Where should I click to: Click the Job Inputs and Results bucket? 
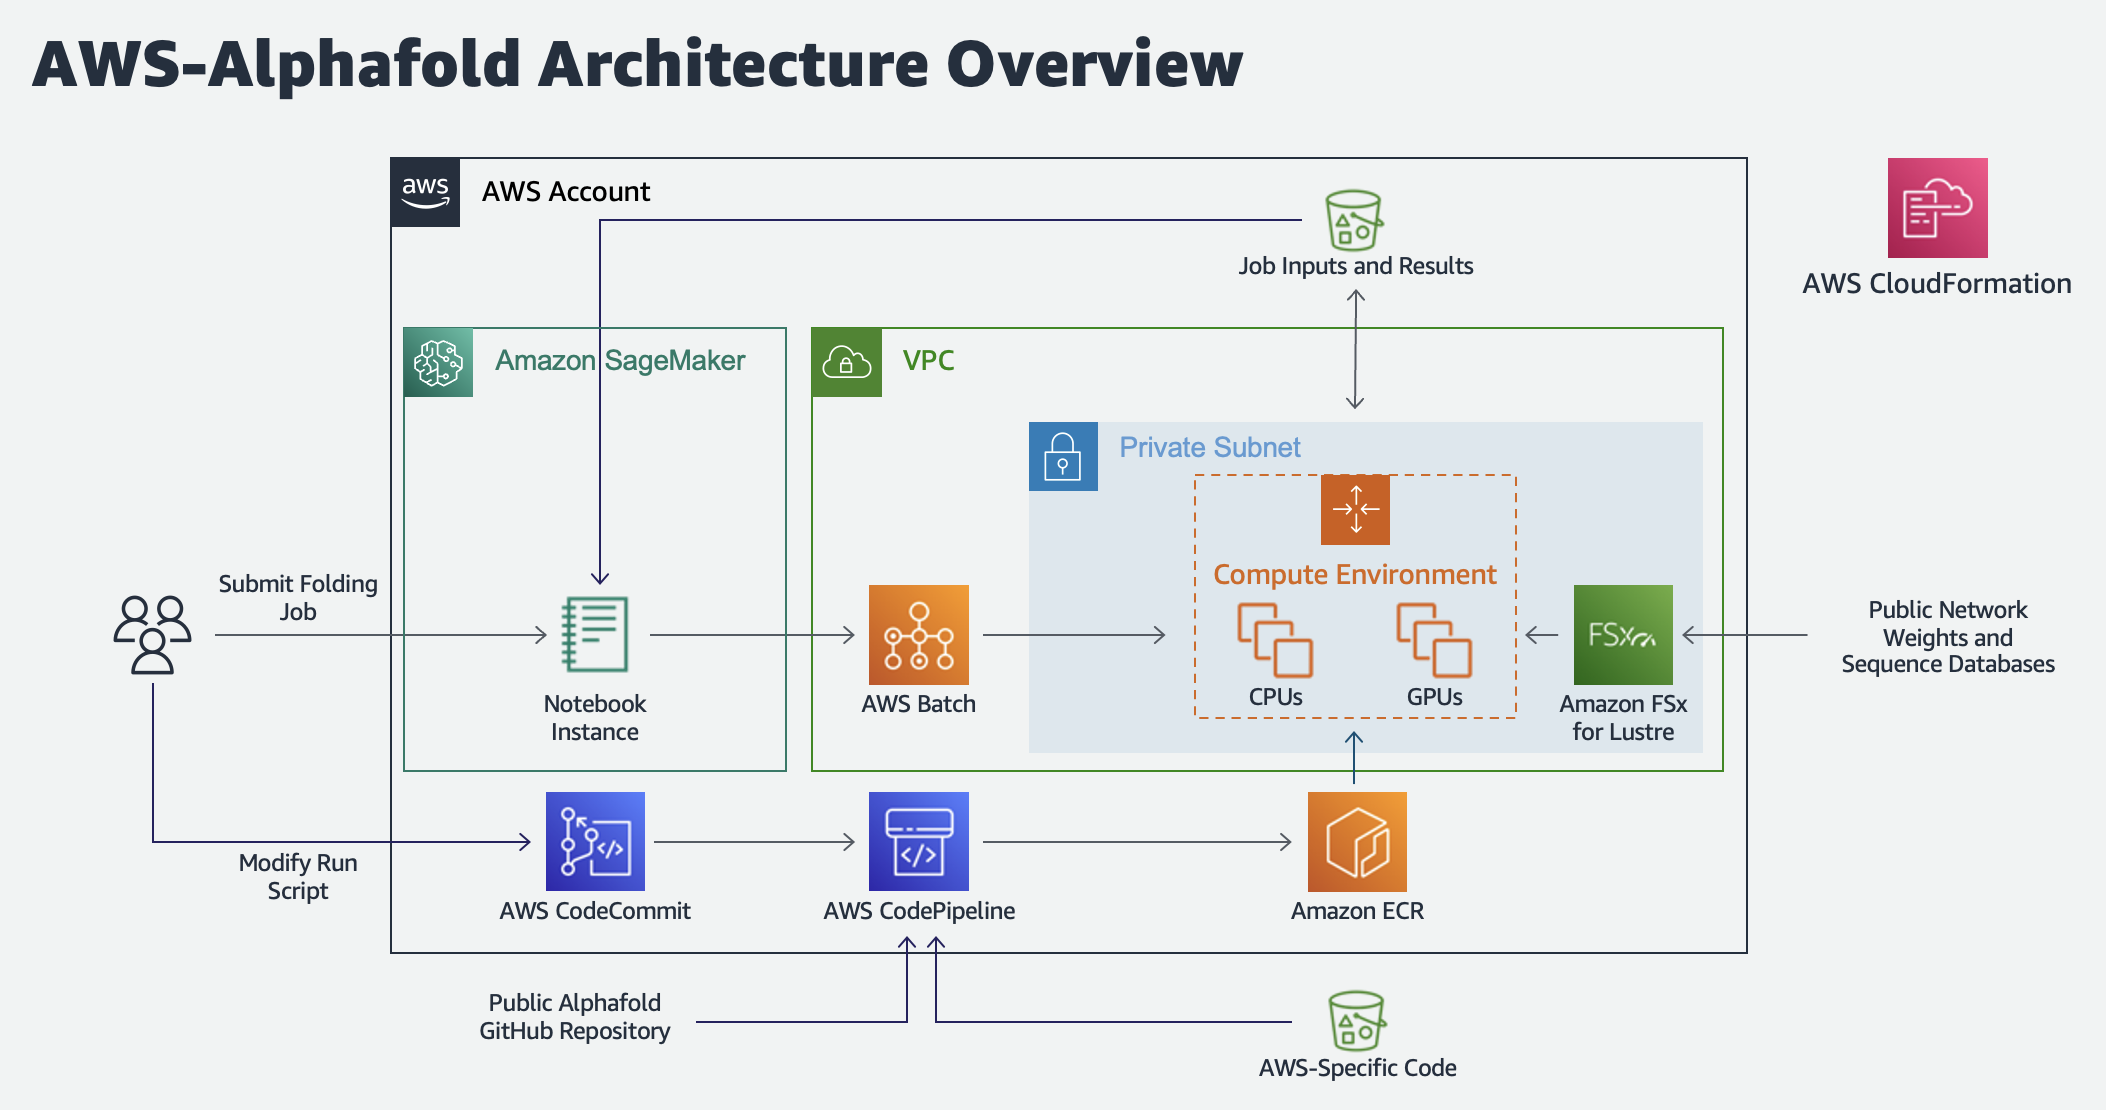1354,220
